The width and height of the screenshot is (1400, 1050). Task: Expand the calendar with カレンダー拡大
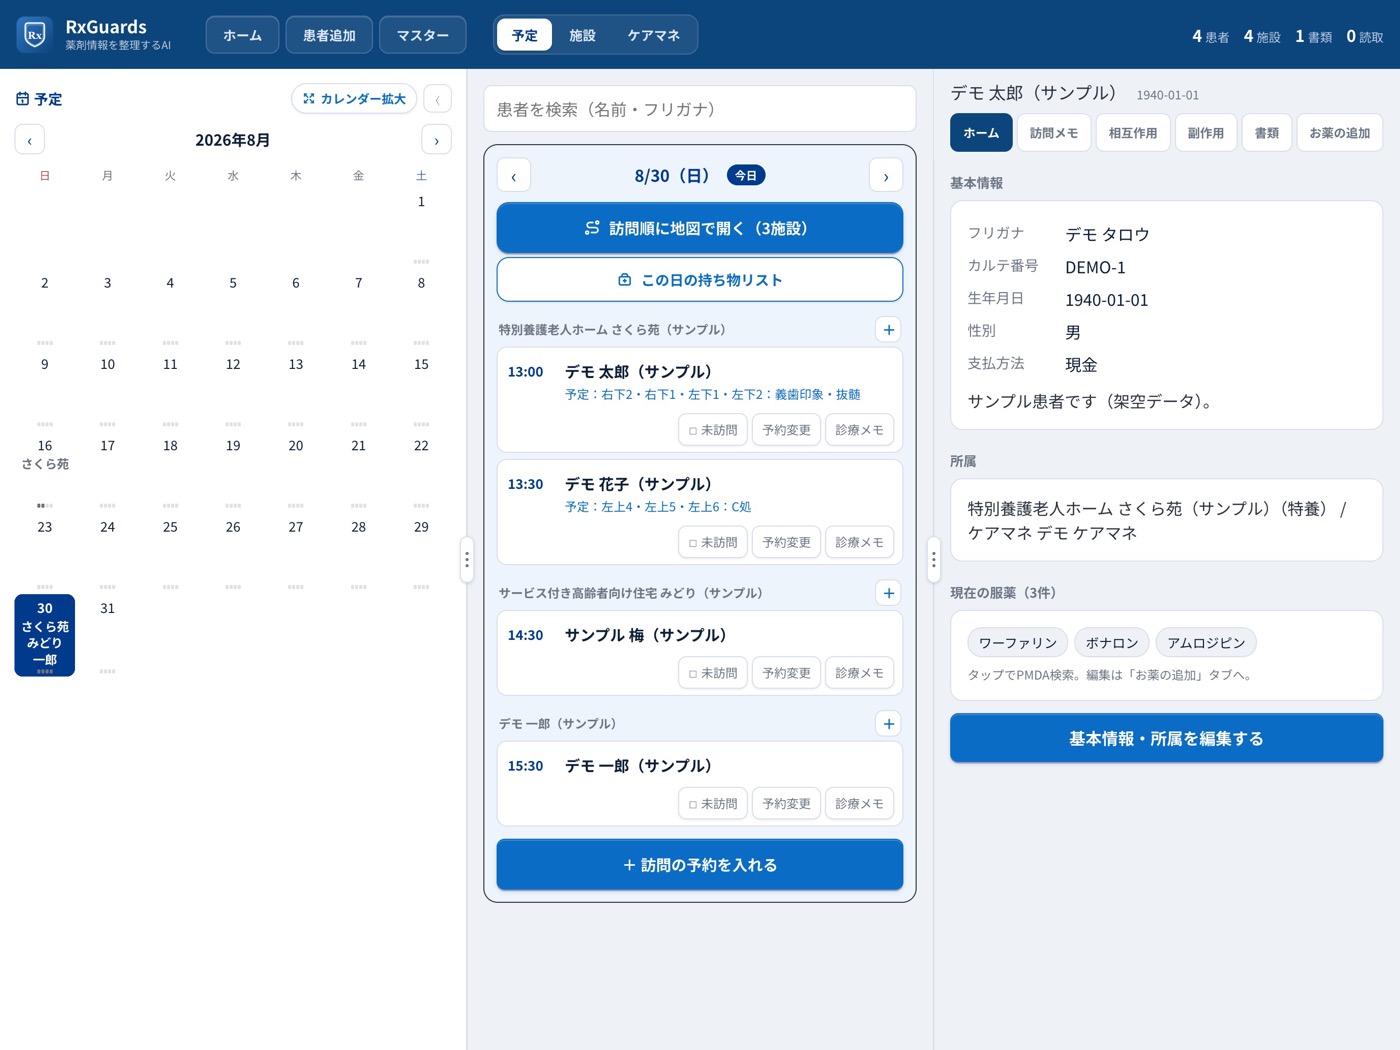354,99
